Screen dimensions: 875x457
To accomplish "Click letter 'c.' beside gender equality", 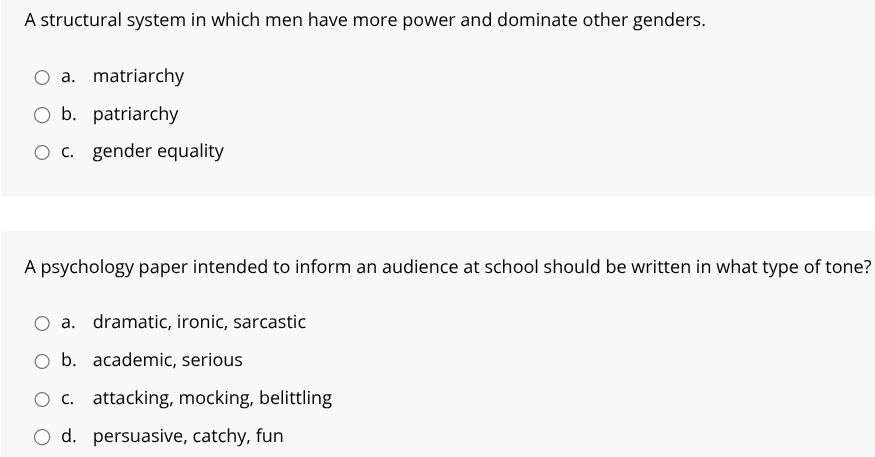I will (x=68, y=152).
